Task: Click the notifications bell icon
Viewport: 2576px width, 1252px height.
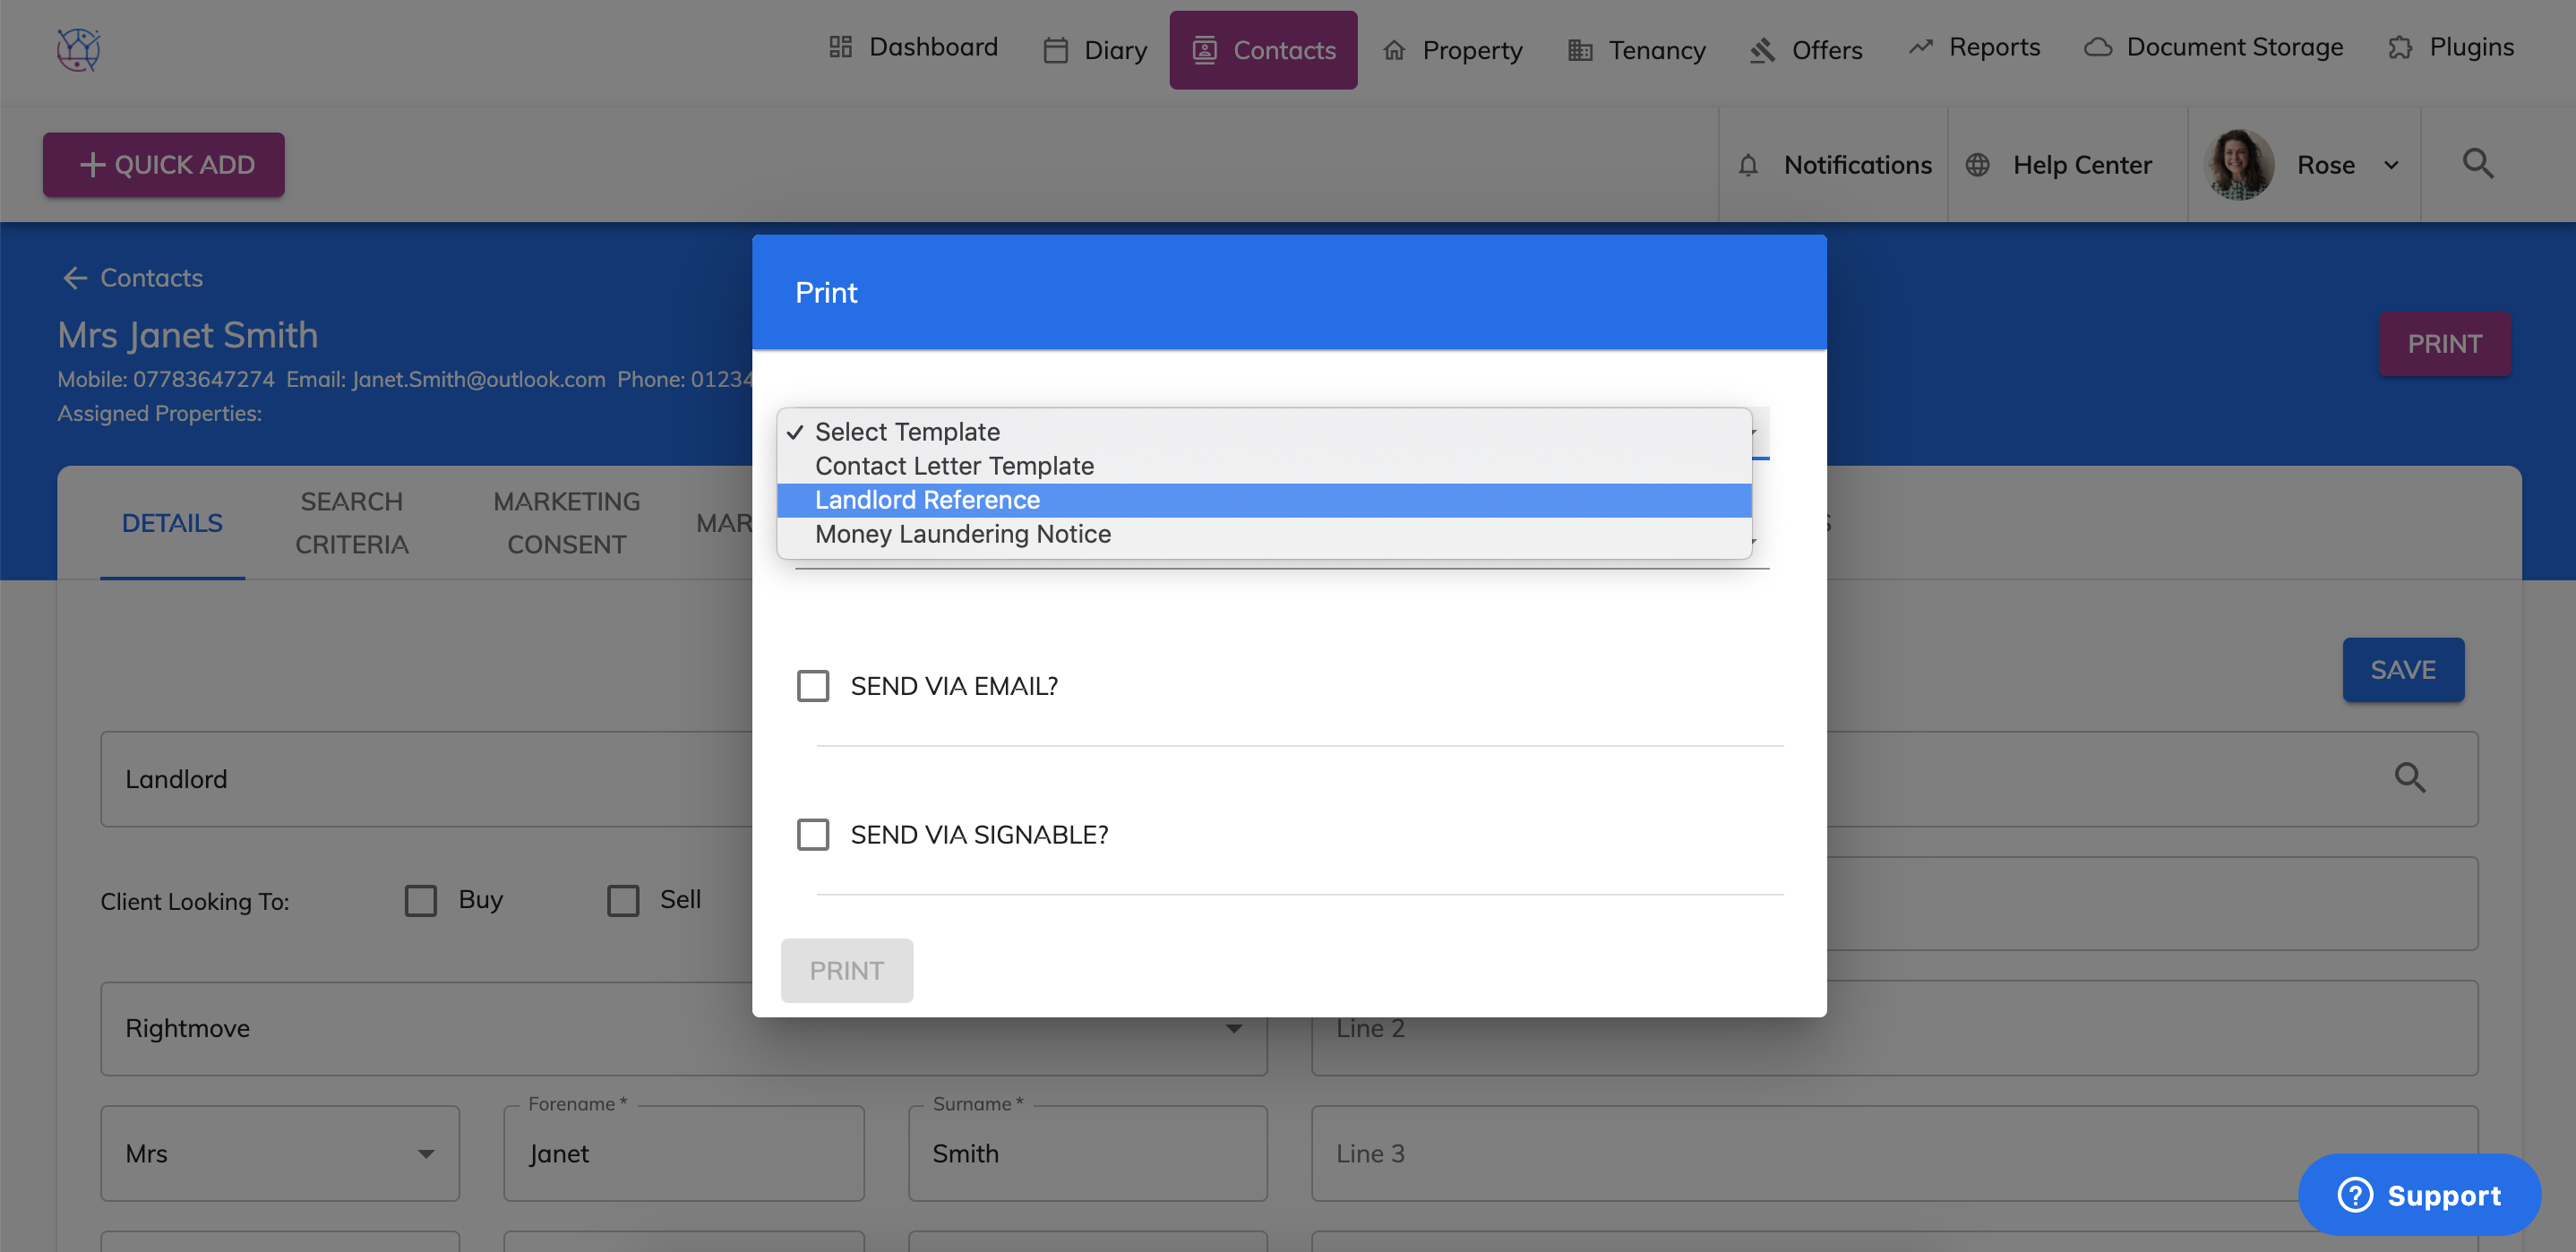Action: (1747, 165)
